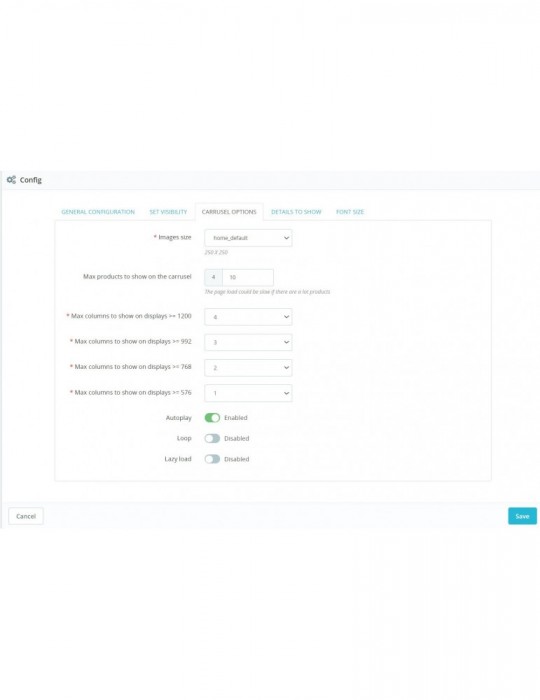Click the chevron arrow on Images size select
This screenshot has height=700, width=540.
[x=287, y=238]
